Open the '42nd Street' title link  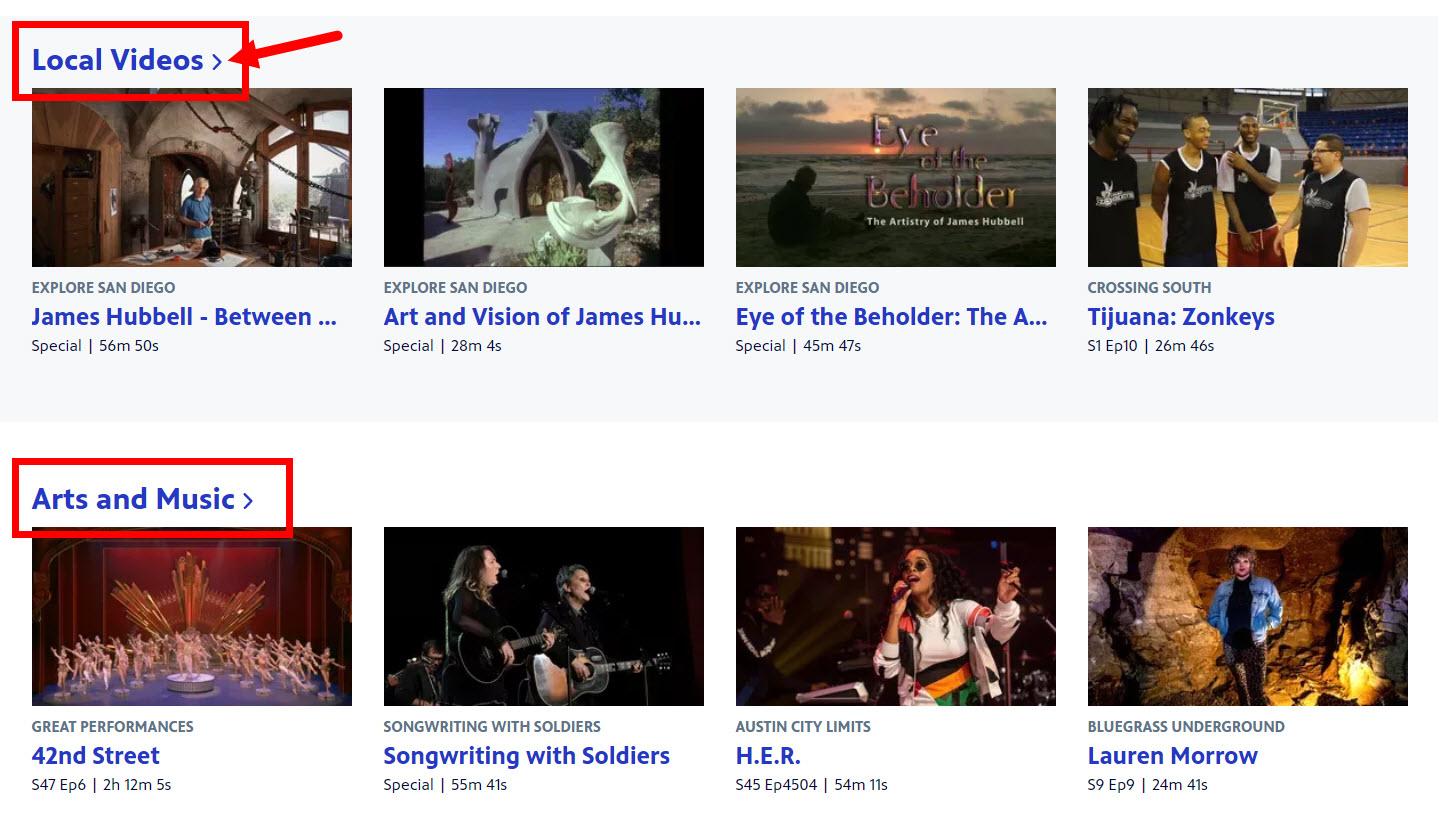96,756
